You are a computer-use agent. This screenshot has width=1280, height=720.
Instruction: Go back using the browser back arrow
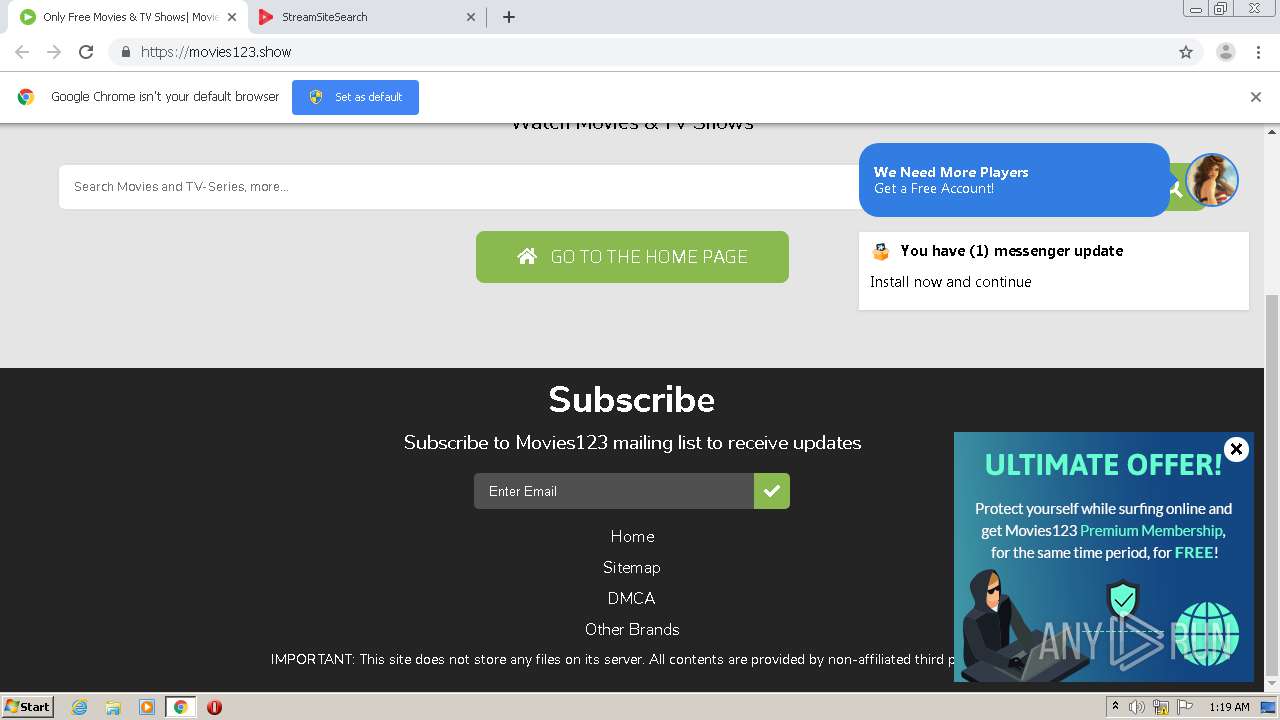coord(22,52)
